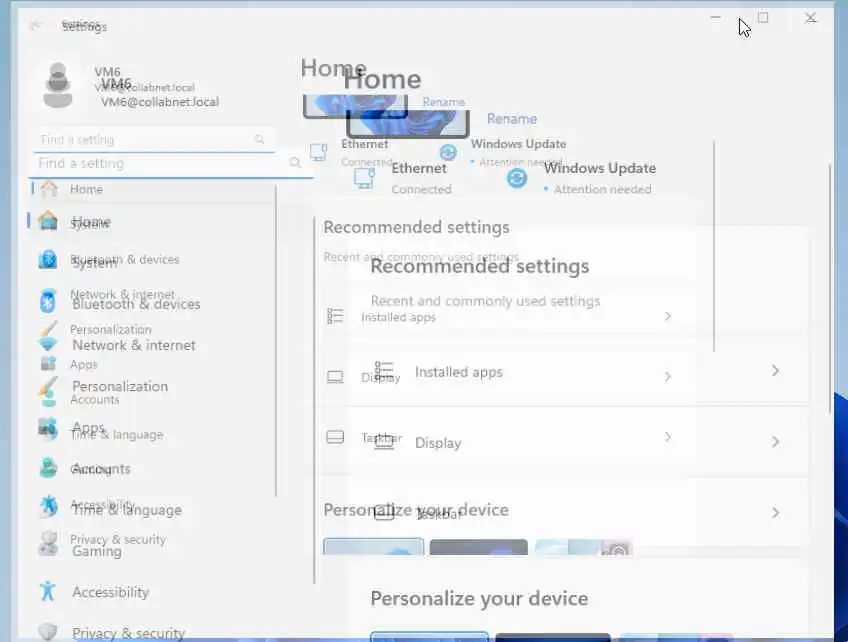Open the larger Display row label

(438, 443)
